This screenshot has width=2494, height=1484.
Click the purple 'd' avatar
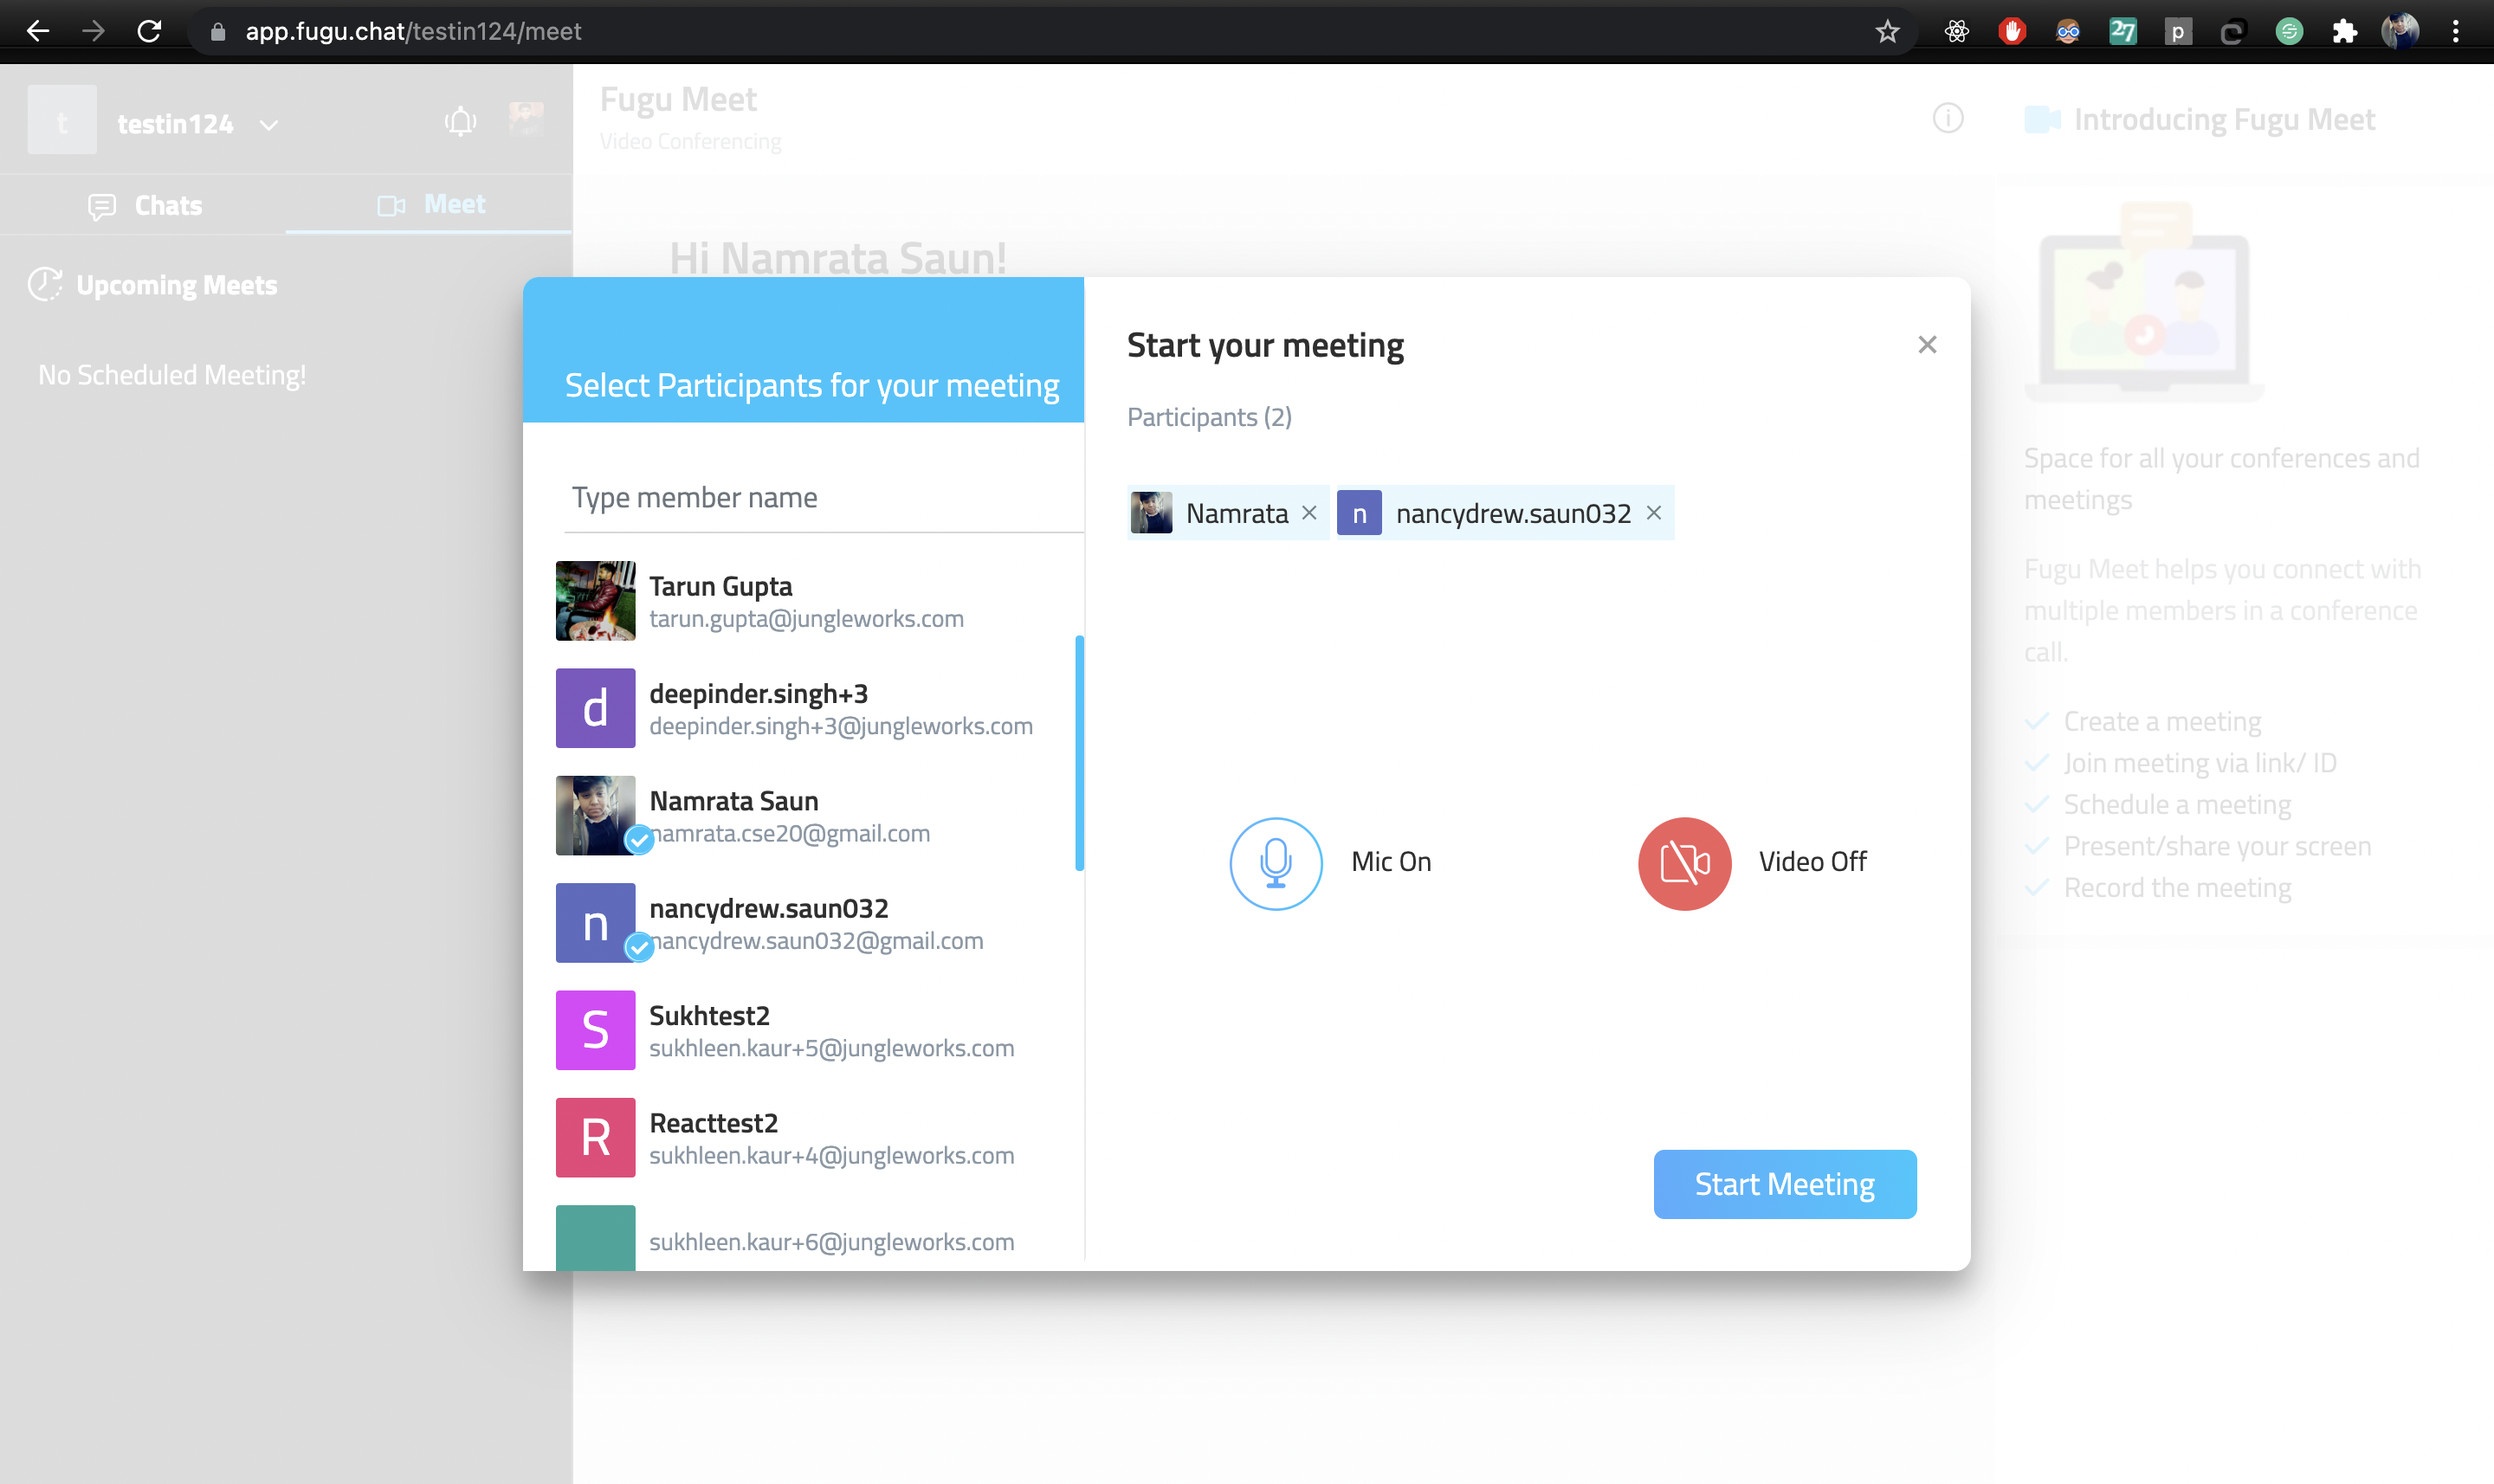[595, 708]
